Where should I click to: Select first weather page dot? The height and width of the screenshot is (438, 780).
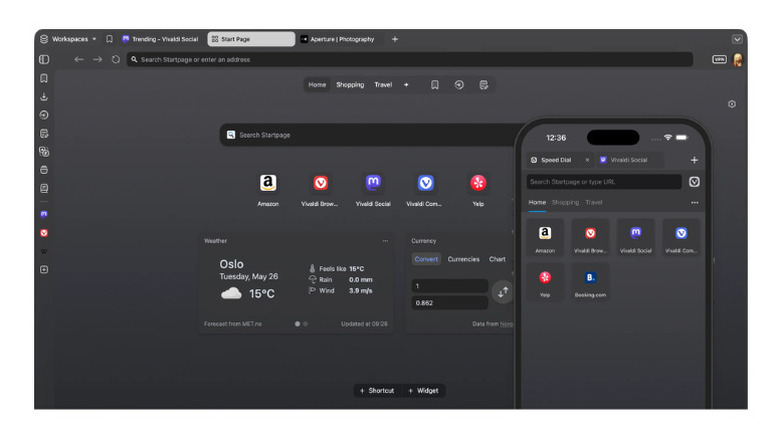(x=297, y=324)
